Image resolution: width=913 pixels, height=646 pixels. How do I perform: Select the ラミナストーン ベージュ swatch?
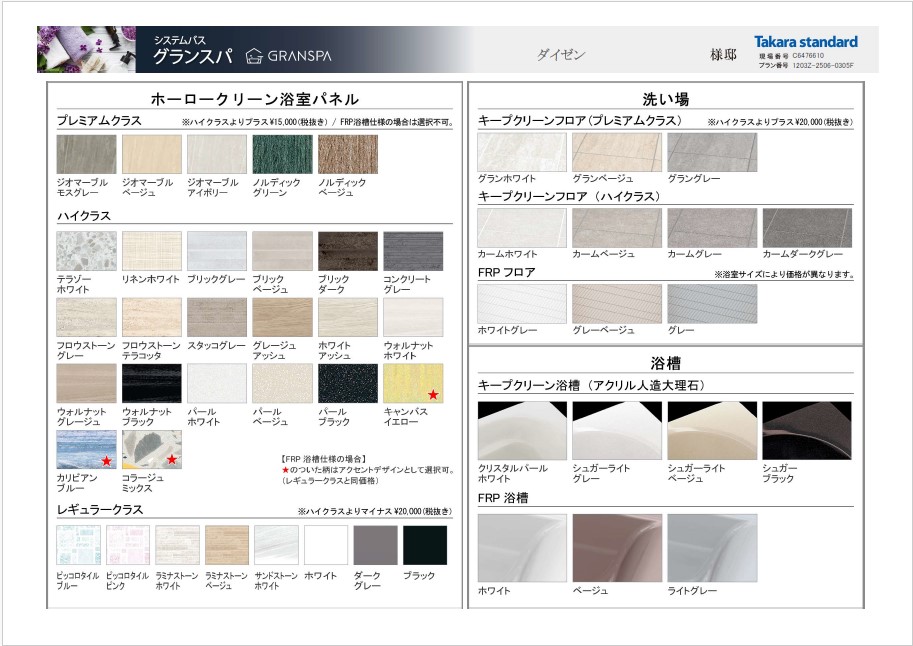(x=227, y=545)
